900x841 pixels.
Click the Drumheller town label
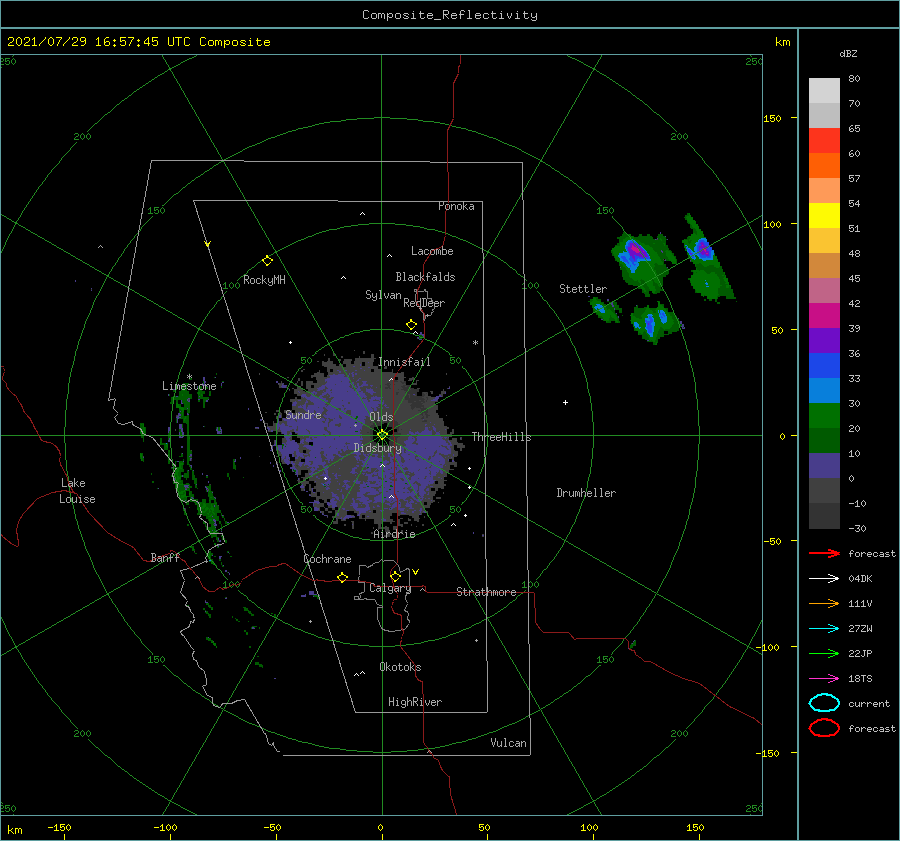[x=586, y=493]
